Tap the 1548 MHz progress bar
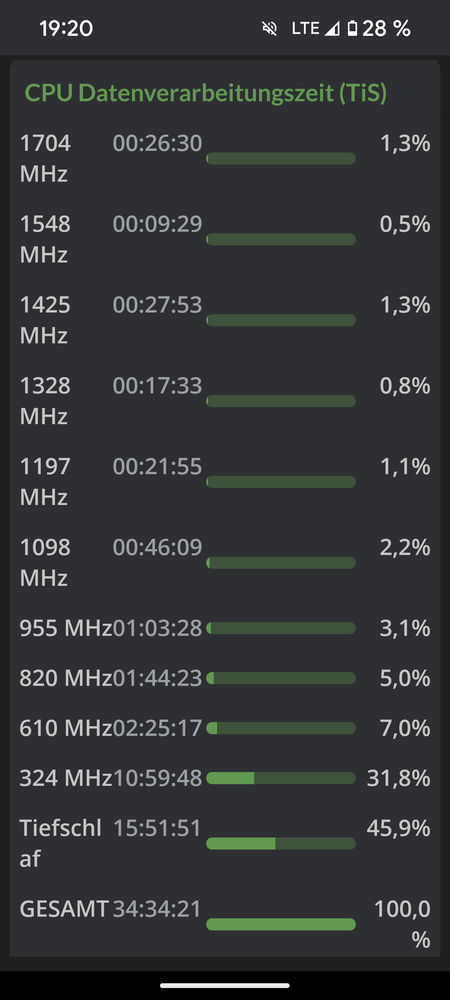The image size is (450, 1000). (281, 239)
